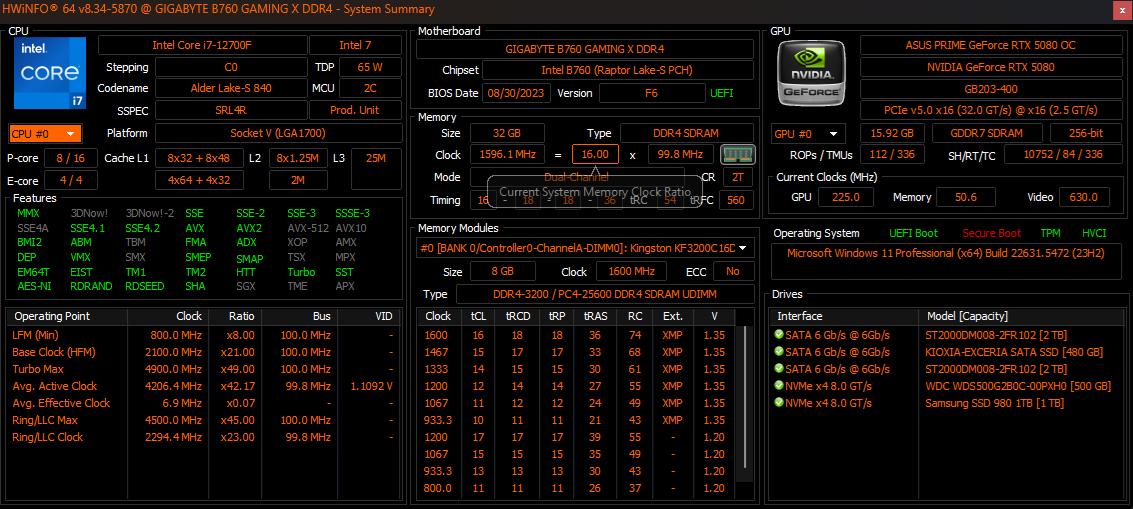Click the memory size 32 GB field
This screenshot has width=1133, height=509.
pyautogui.click(x=507, y=133)
